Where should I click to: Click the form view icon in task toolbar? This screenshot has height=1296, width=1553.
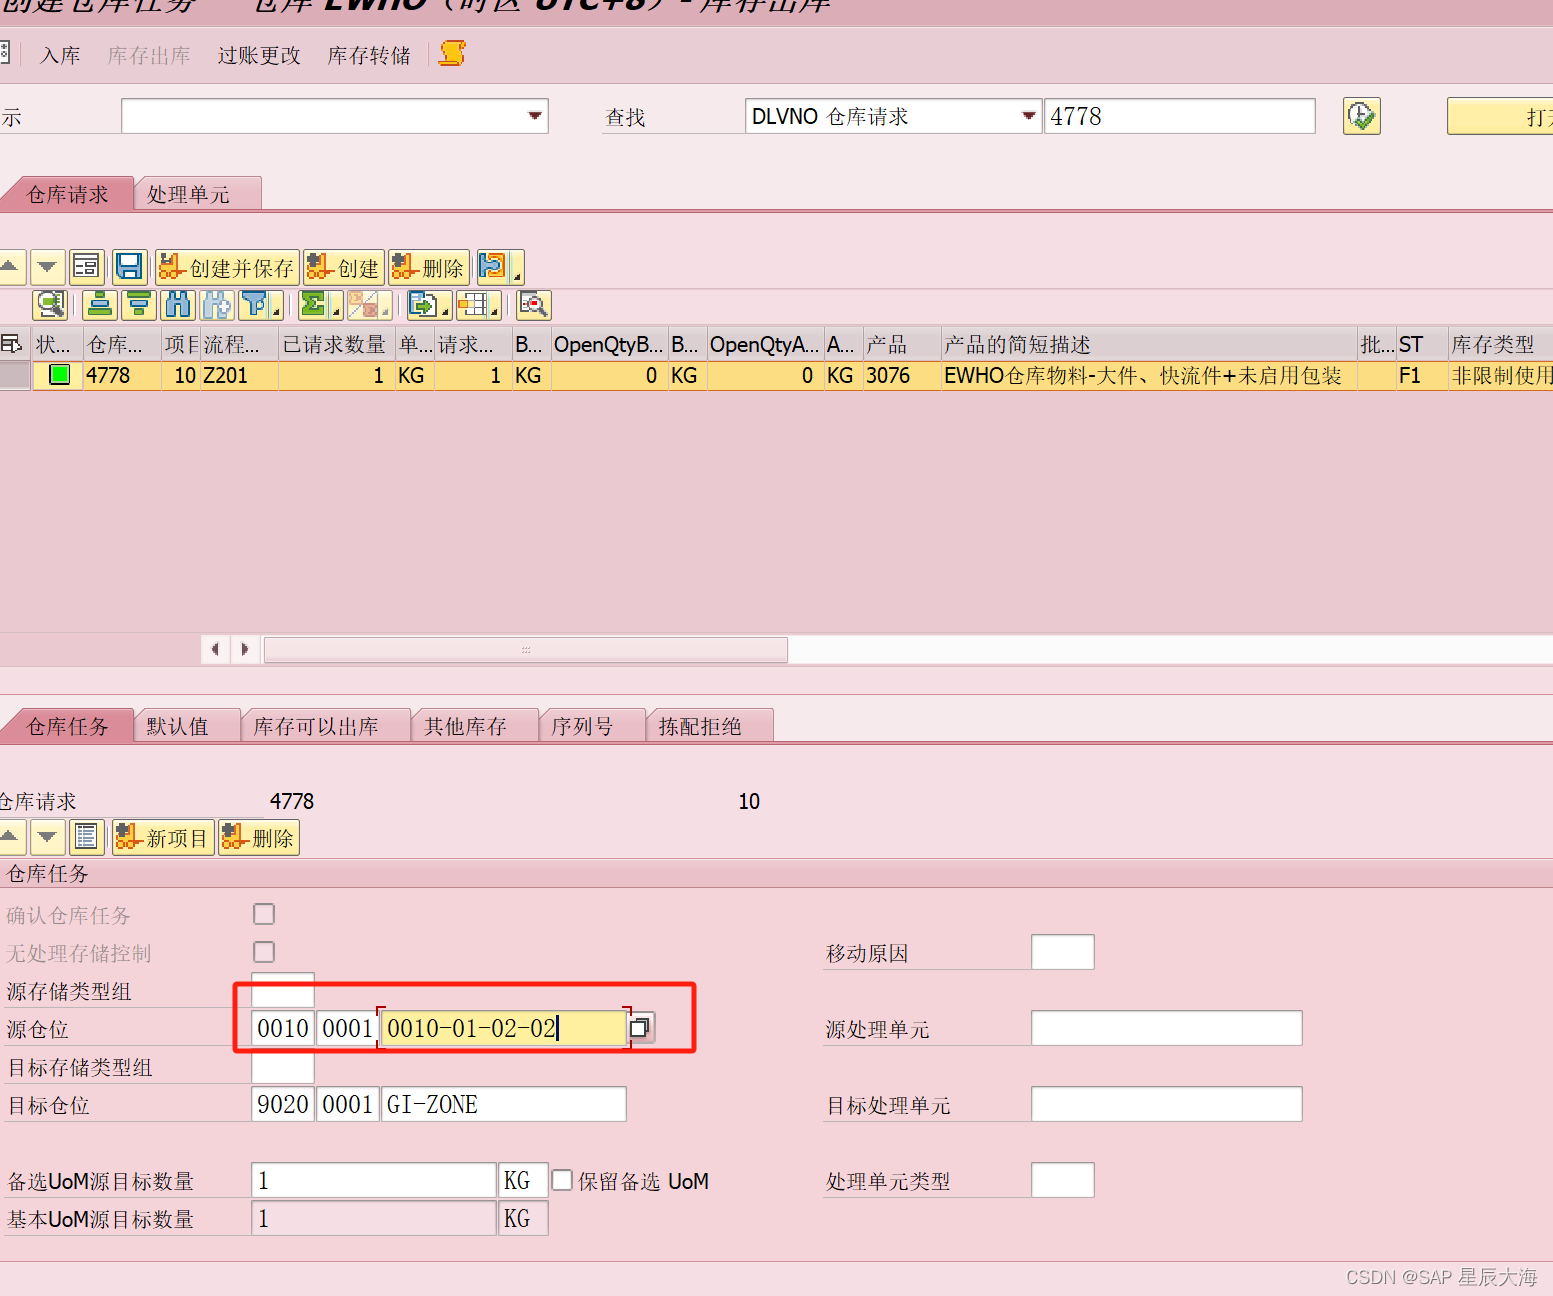click(86, 837)
